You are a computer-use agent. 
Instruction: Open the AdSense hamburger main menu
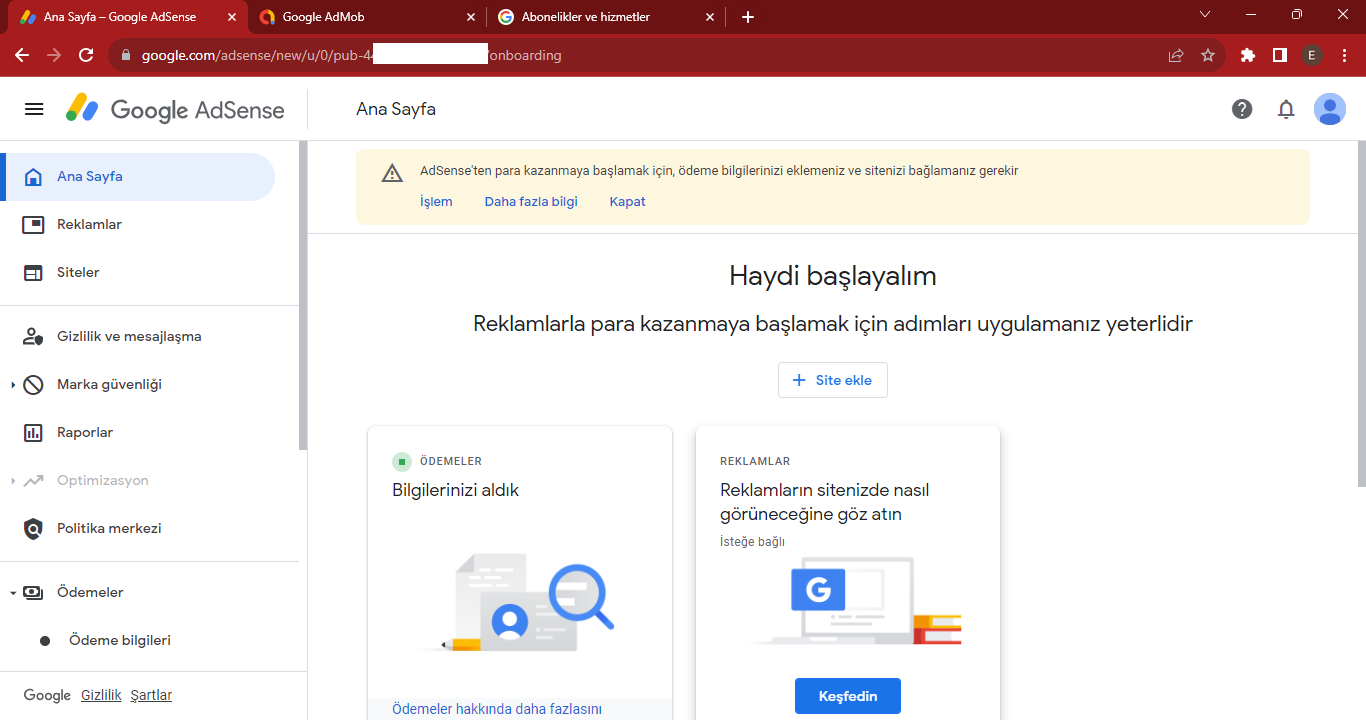34,109
